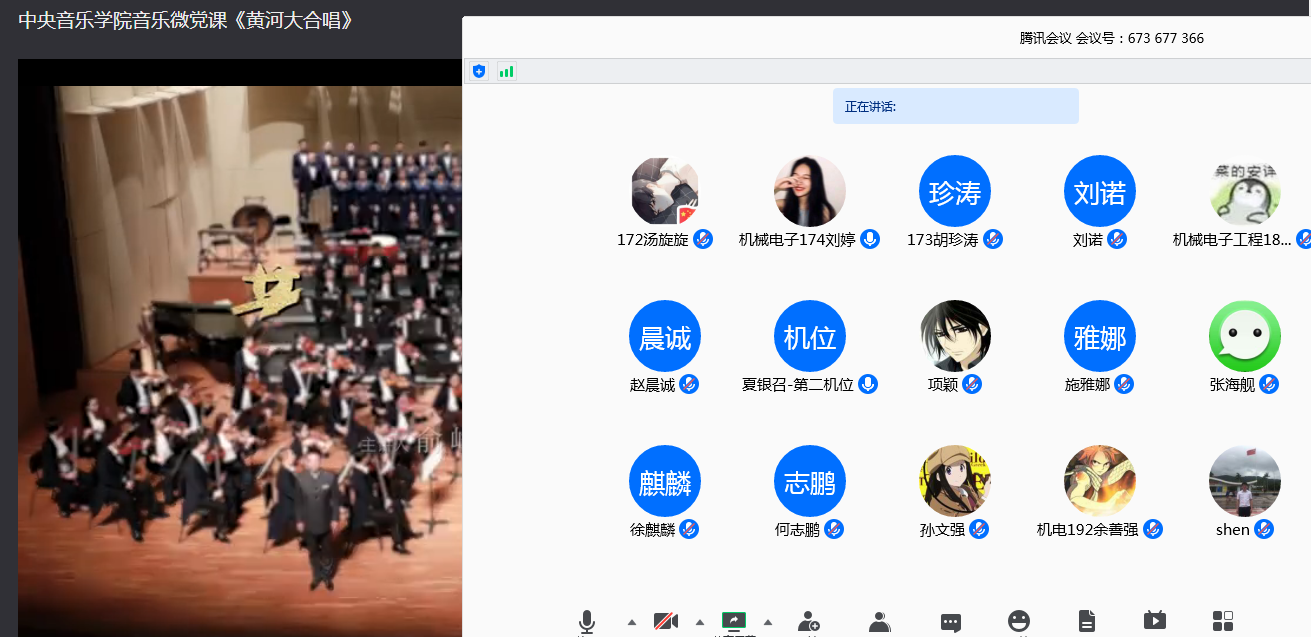Click the blue security shield icon
Image resolution: width=1311 pixels, height=637 pixels.
pos(479,71)
